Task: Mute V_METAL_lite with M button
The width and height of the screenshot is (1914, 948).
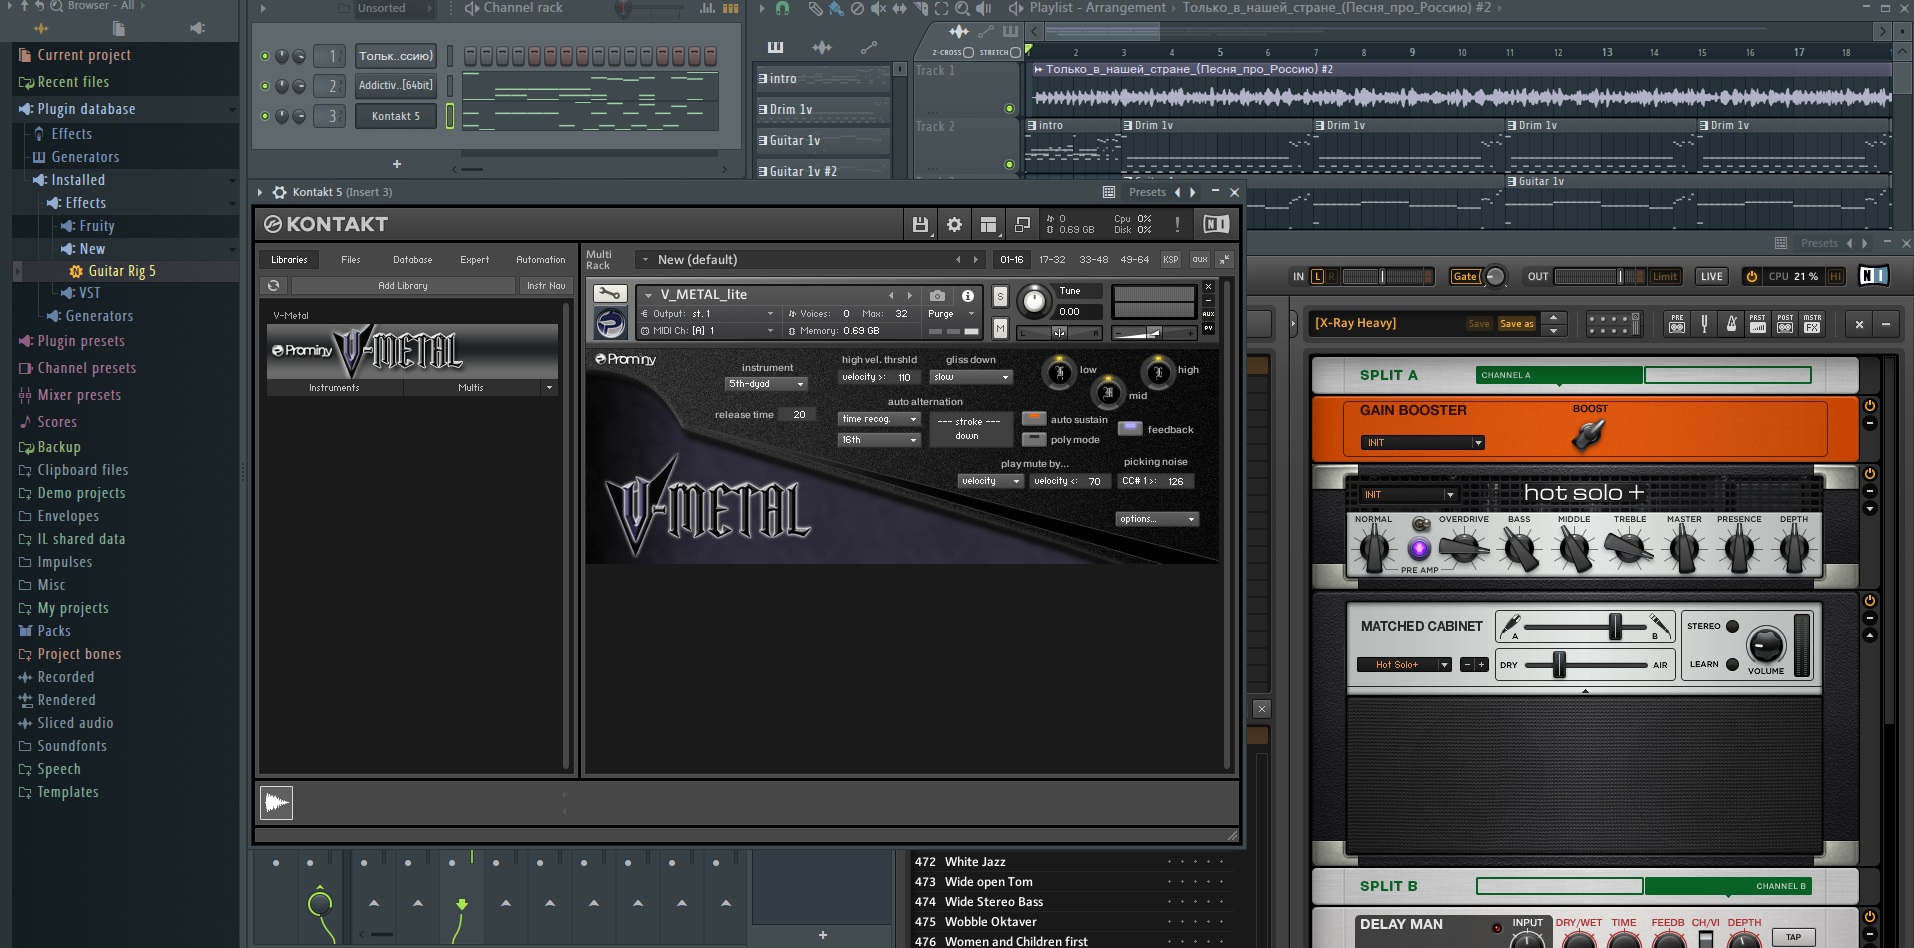Action: [x=1000, y=328]
